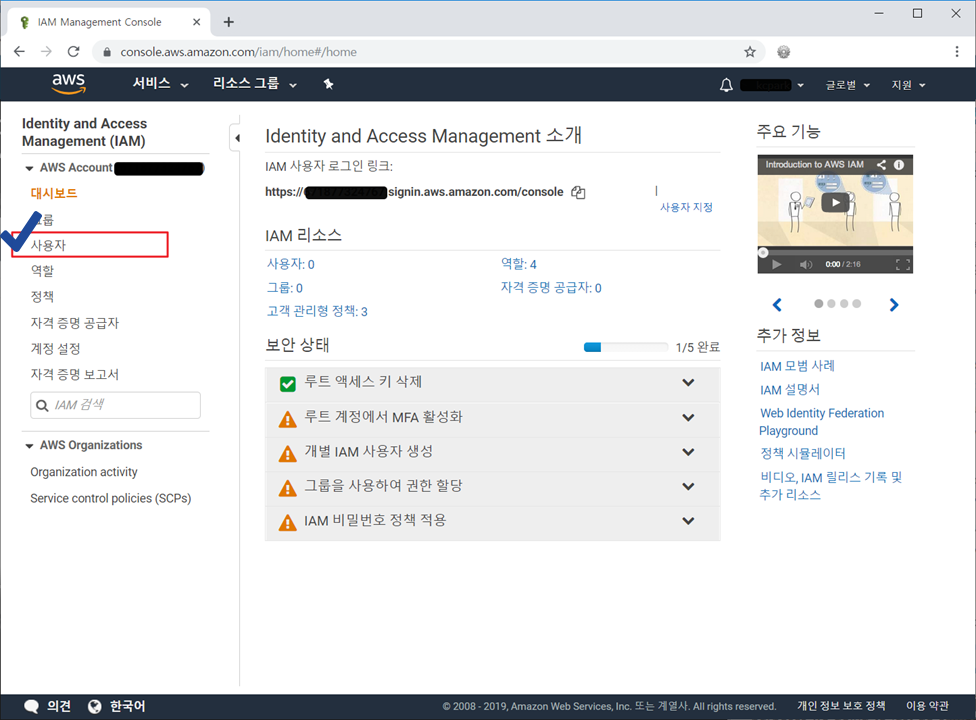Open the Chrome three-dot menu

(957, 52)
